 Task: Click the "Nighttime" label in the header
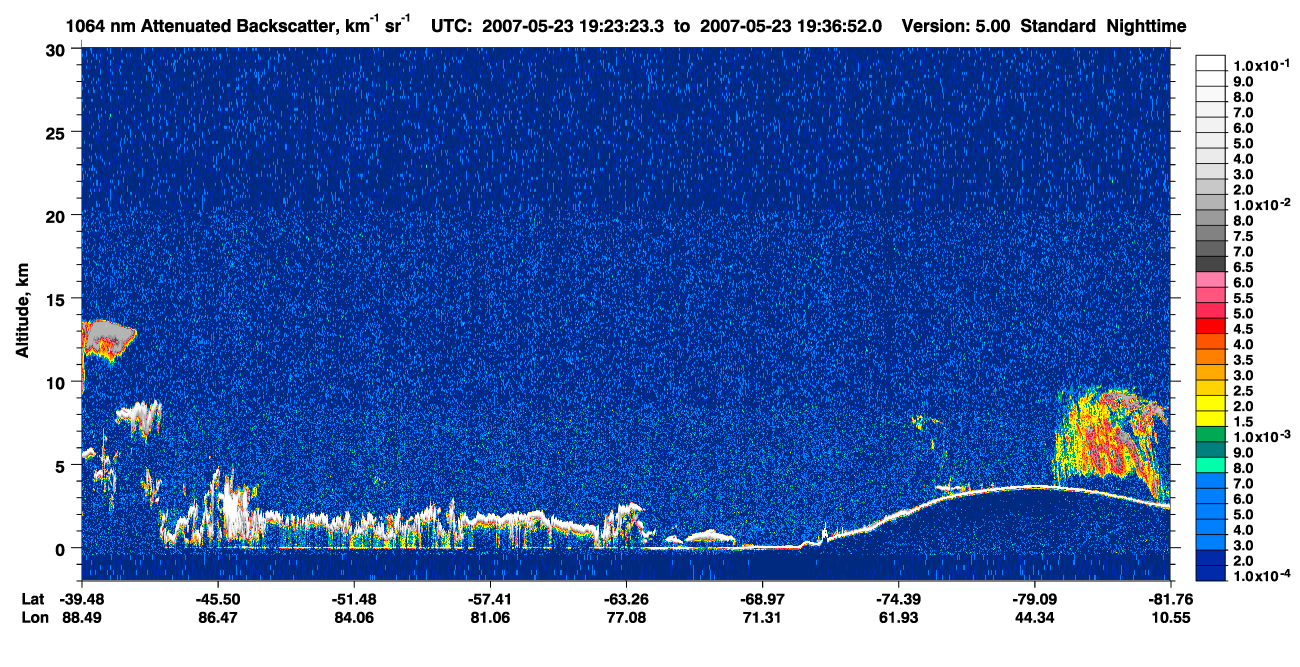(1147, 25)
